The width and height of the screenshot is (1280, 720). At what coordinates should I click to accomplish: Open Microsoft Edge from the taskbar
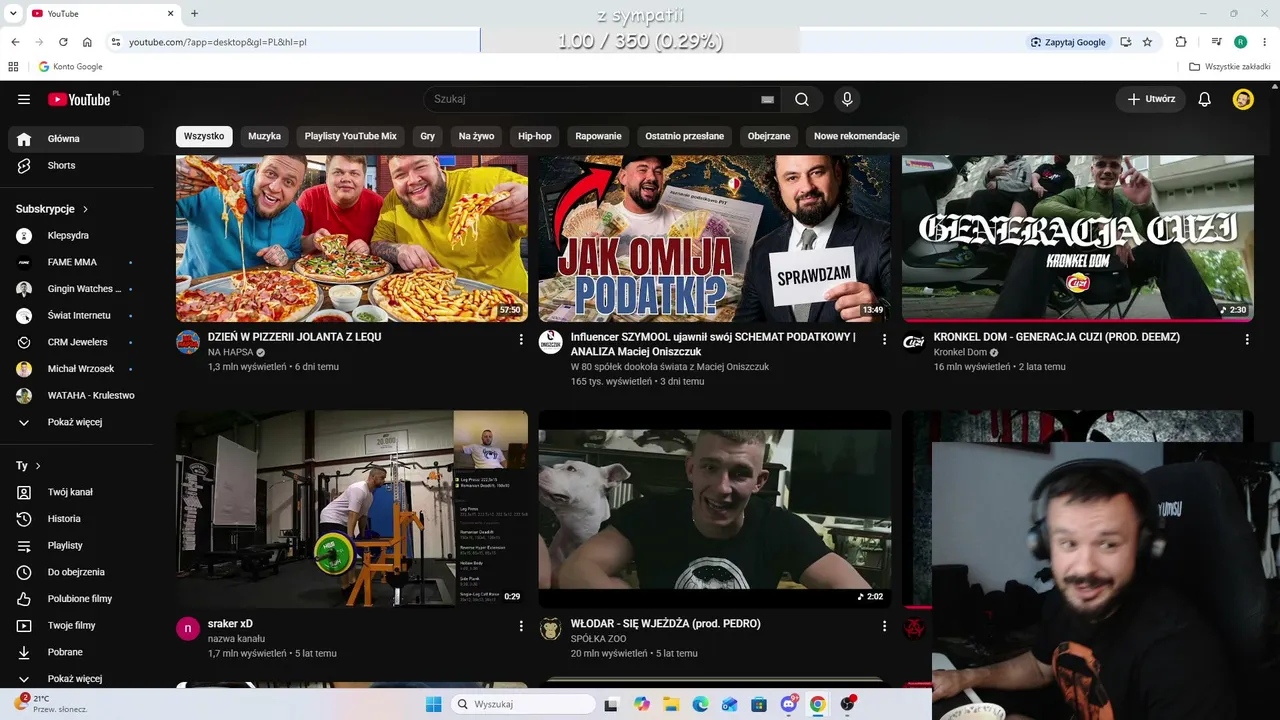700,704
